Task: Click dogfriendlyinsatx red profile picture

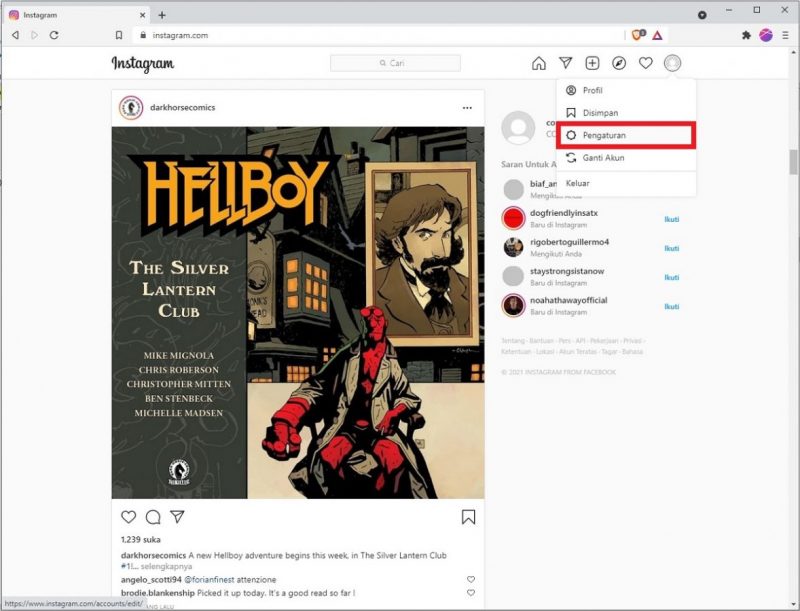Action: tap(513, 218)
